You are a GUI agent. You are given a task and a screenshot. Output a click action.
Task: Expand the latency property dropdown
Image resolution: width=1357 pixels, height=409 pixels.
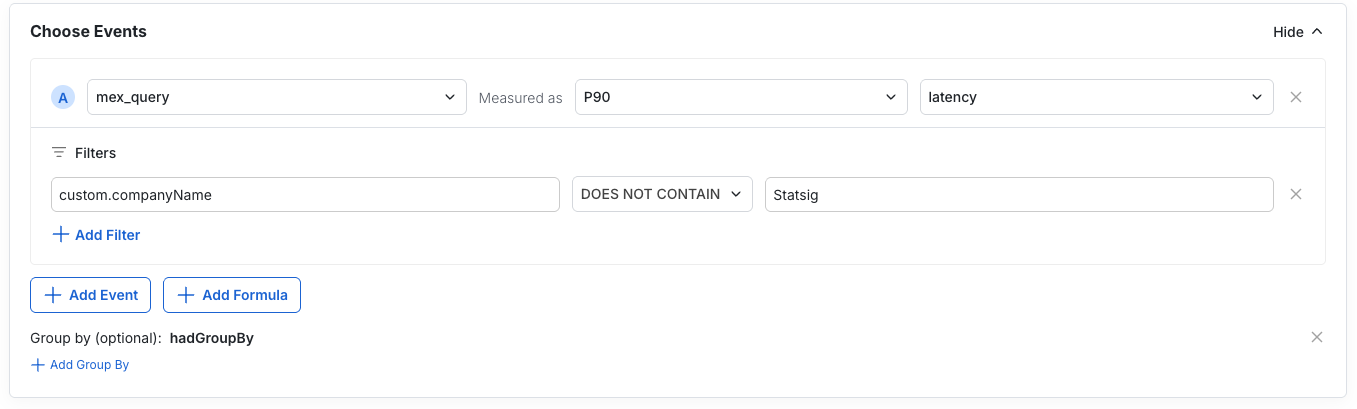pos(1096,97)
